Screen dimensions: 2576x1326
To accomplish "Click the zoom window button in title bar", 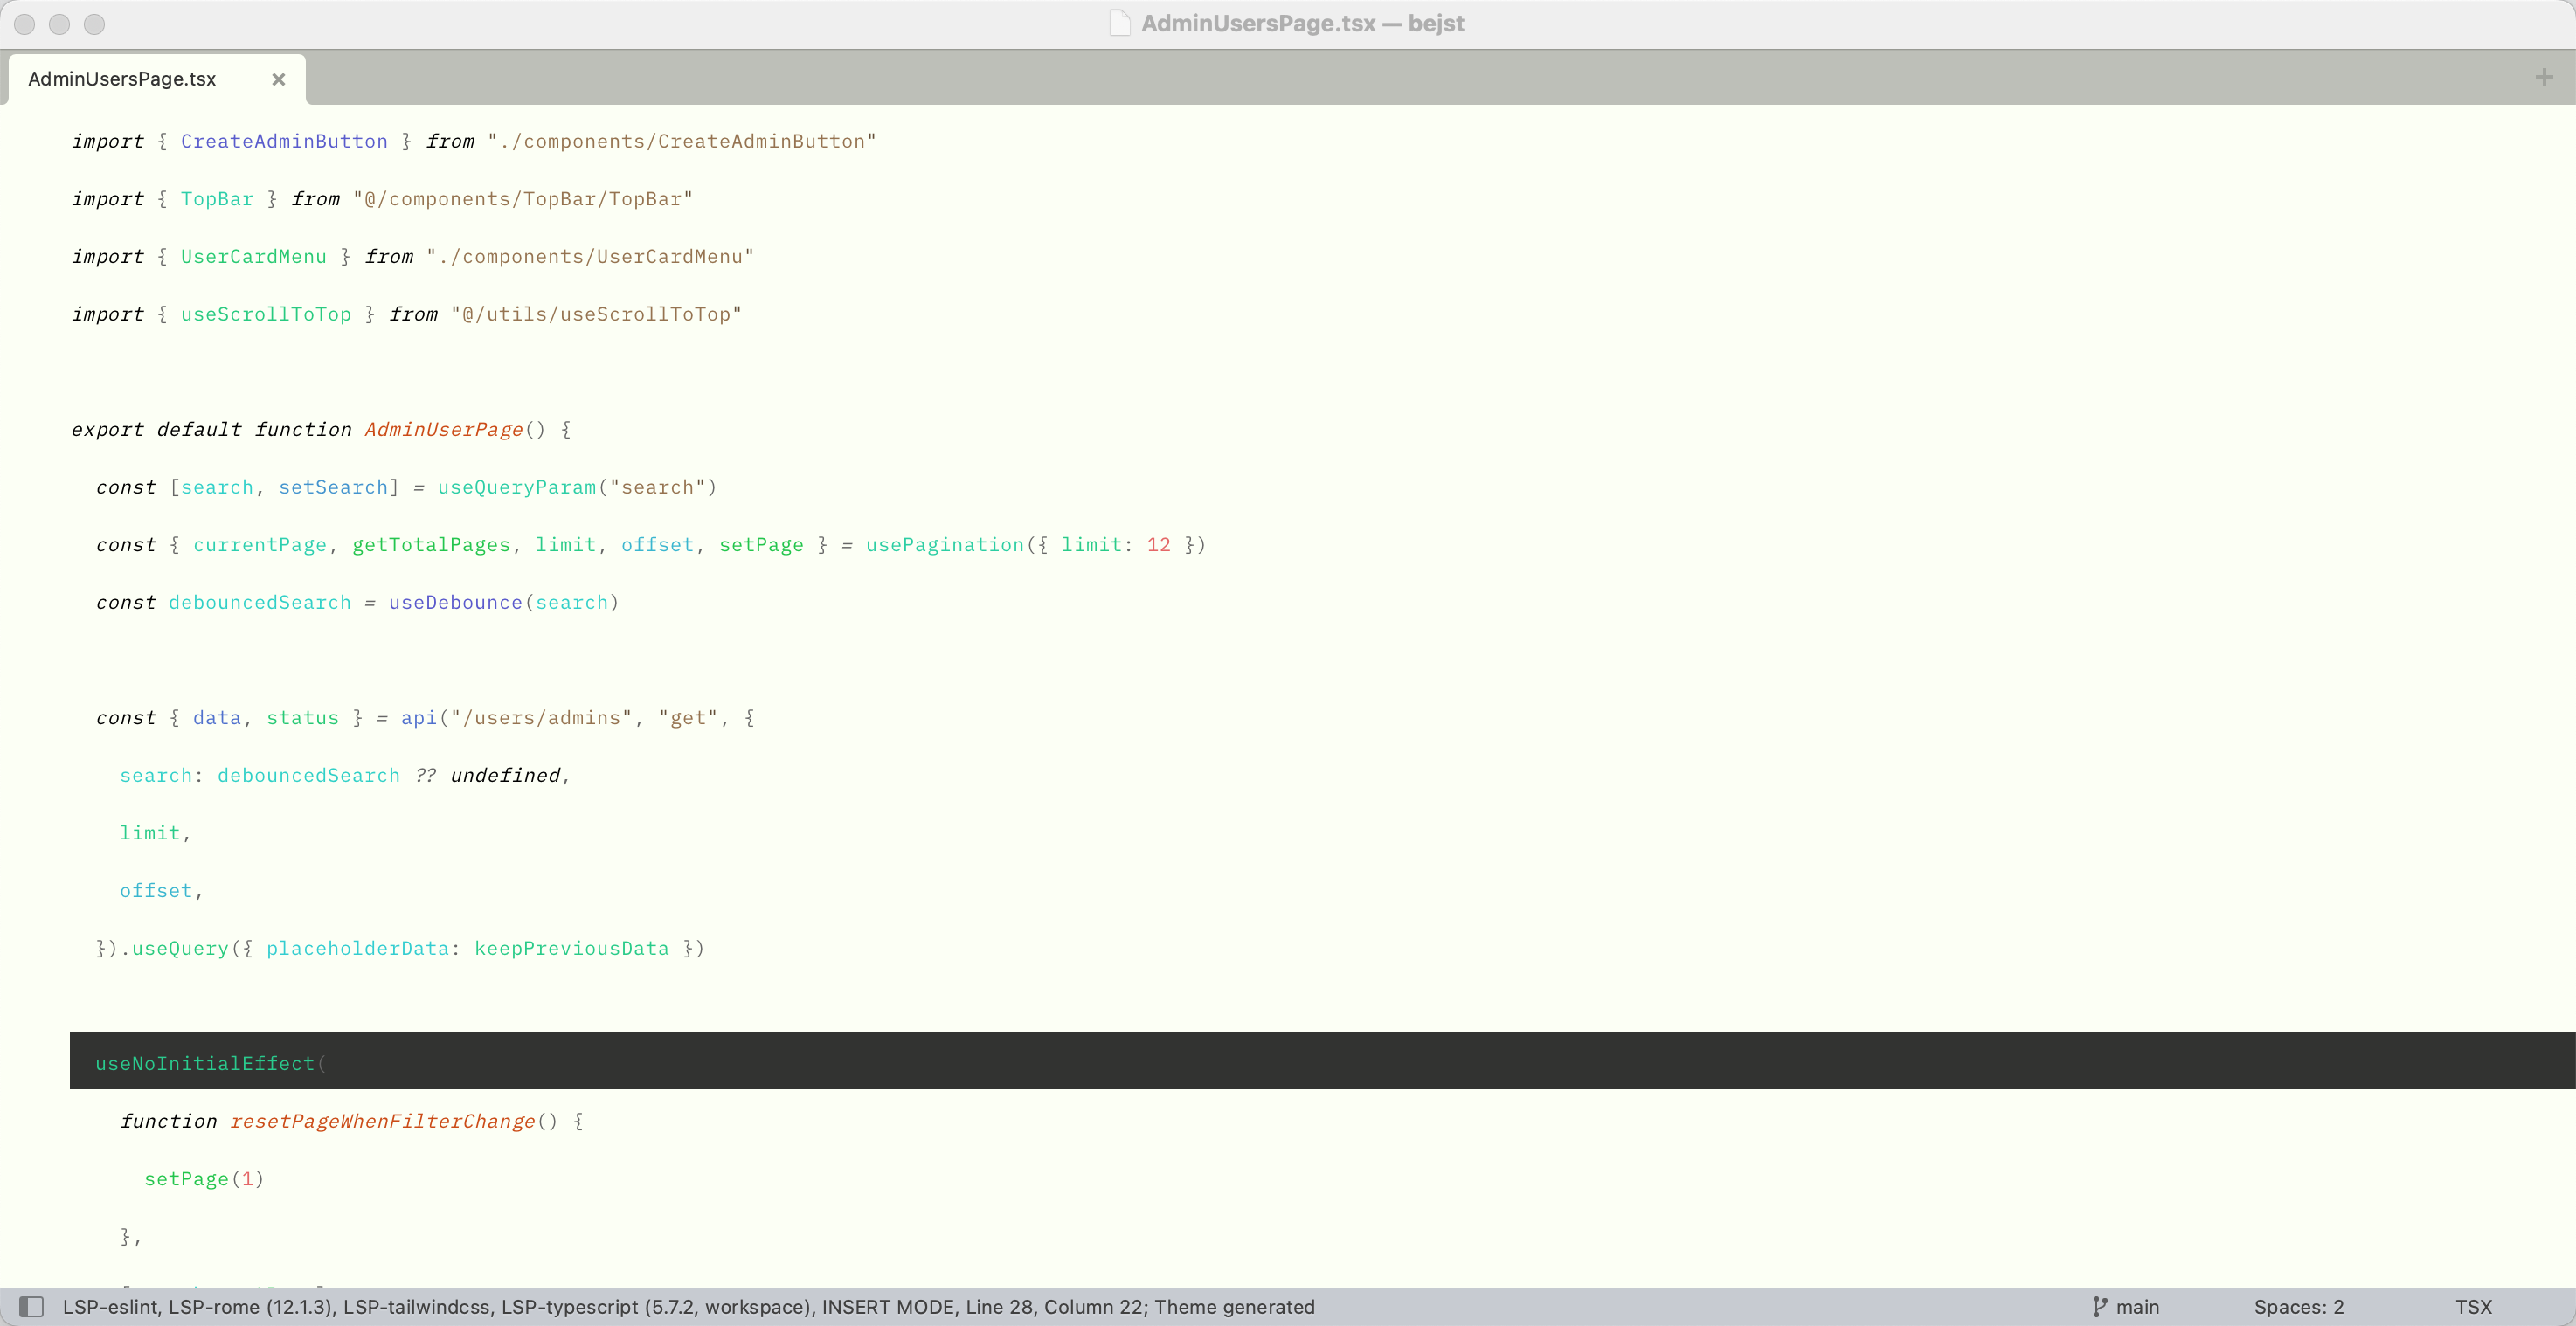I will 94,24.
